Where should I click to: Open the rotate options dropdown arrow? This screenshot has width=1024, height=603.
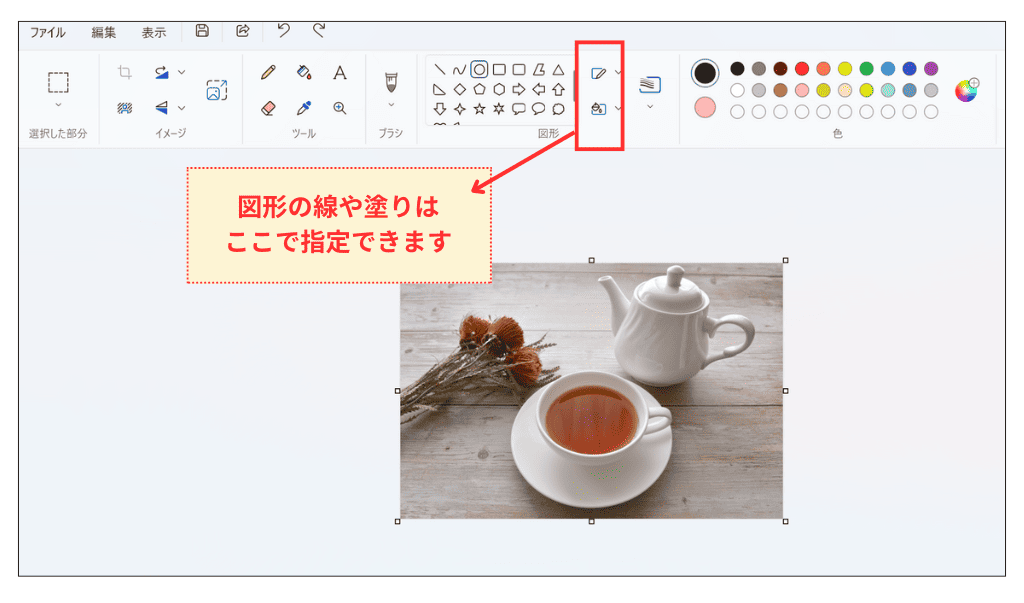click(181, 72)
